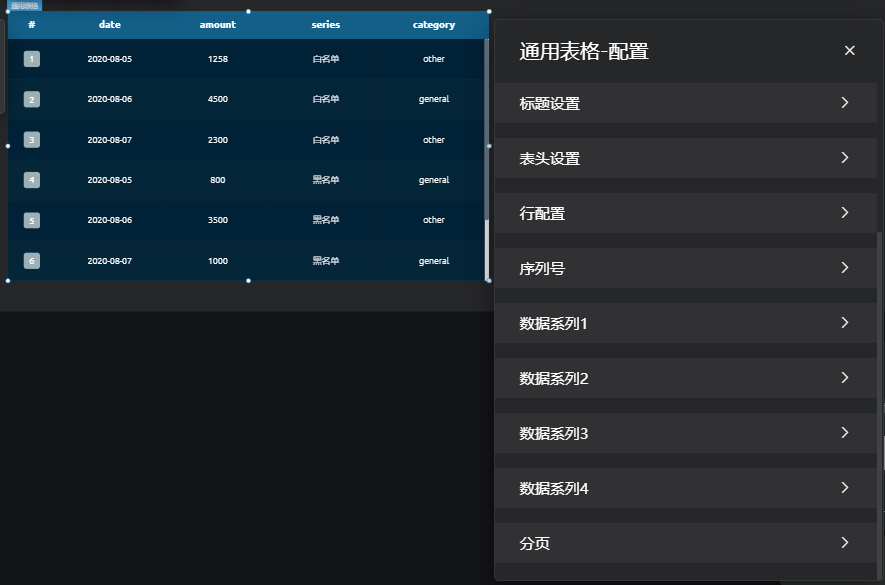The image size is (885, 585).
Task: Open the 行配置 settings row
Action: [x=685, y=213]
